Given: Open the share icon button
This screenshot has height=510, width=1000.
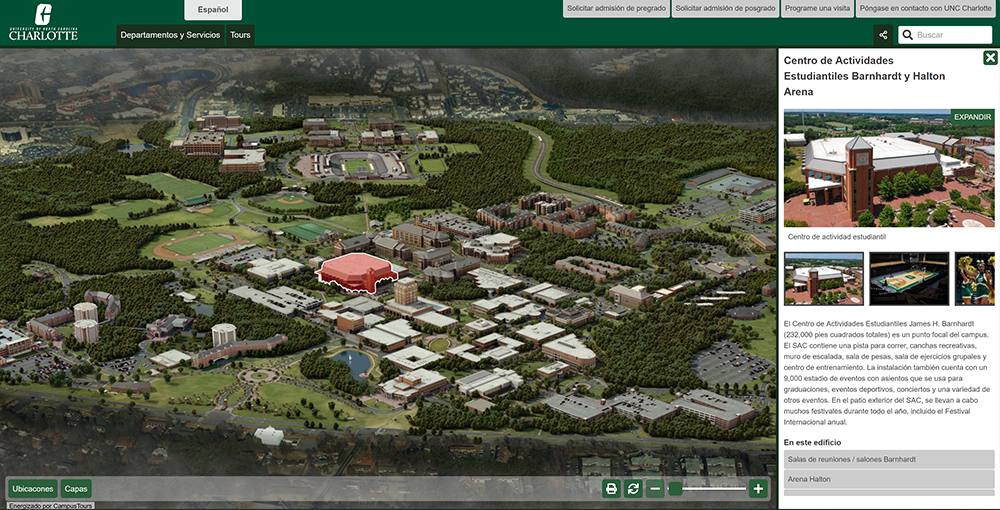Looking at the screenshot, I should pos(883,35).
